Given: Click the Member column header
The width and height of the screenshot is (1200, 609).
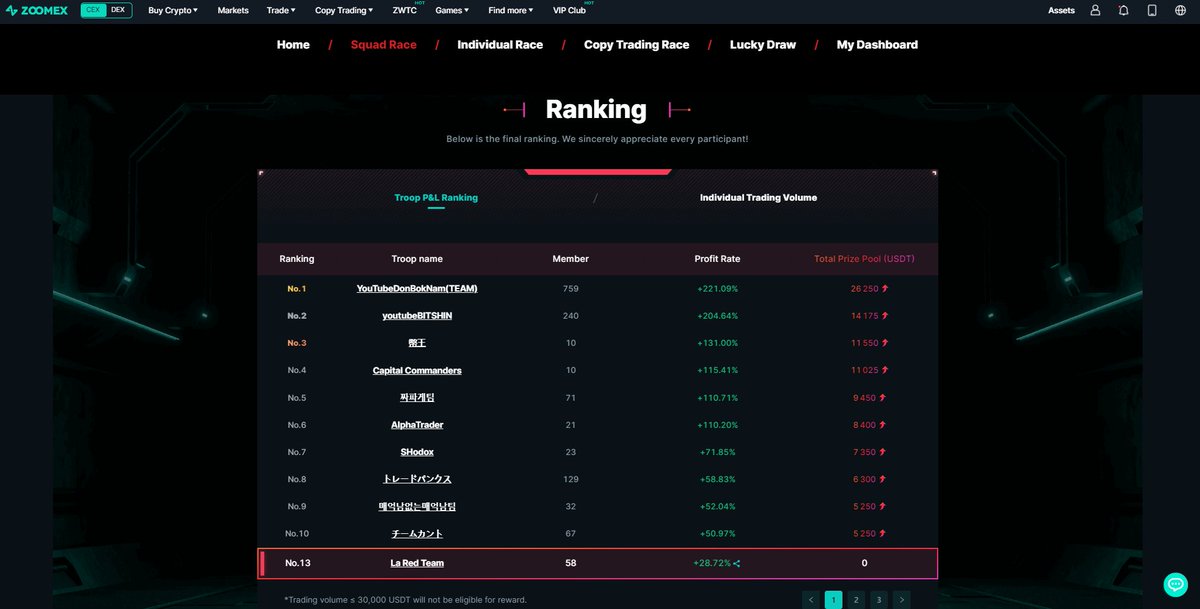Looking at the screenshot, I should click(x=571, y=259).
